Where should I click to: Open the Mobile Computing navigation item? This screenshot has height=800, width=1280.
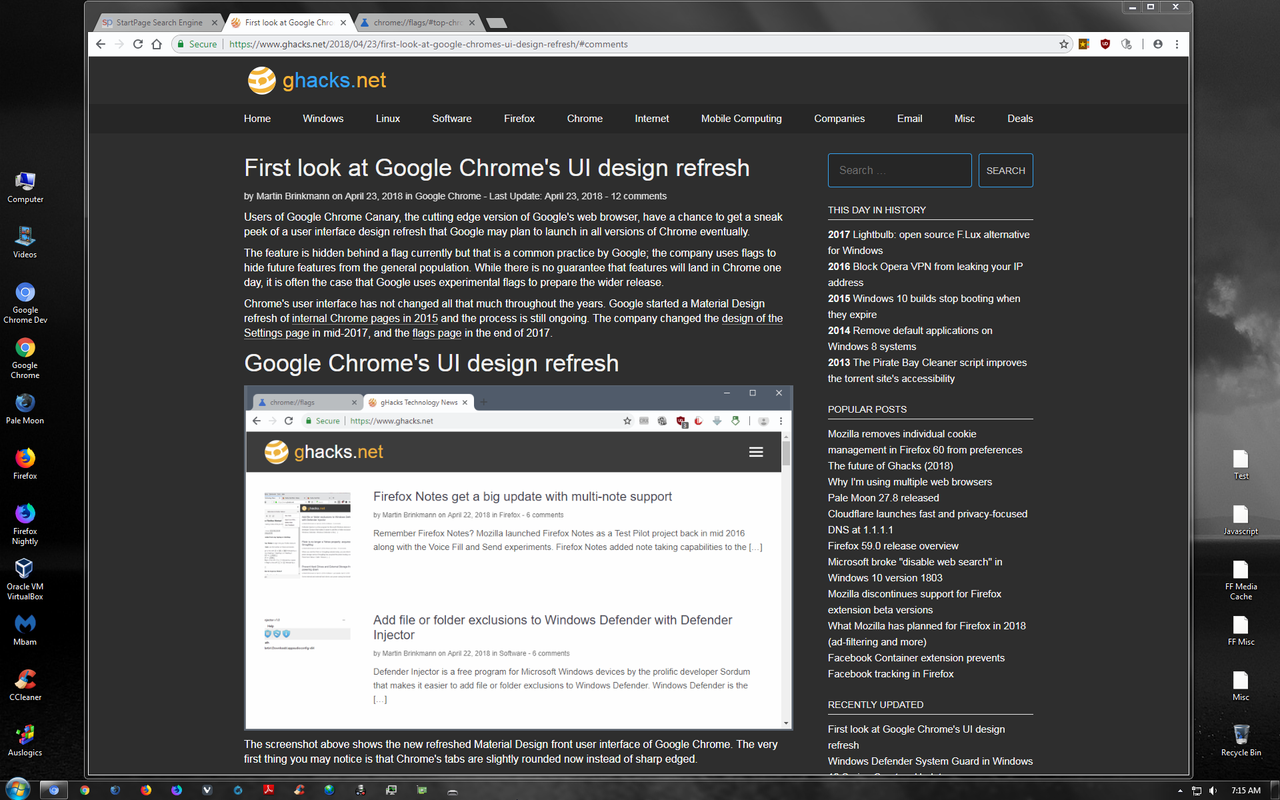(741, 118)
